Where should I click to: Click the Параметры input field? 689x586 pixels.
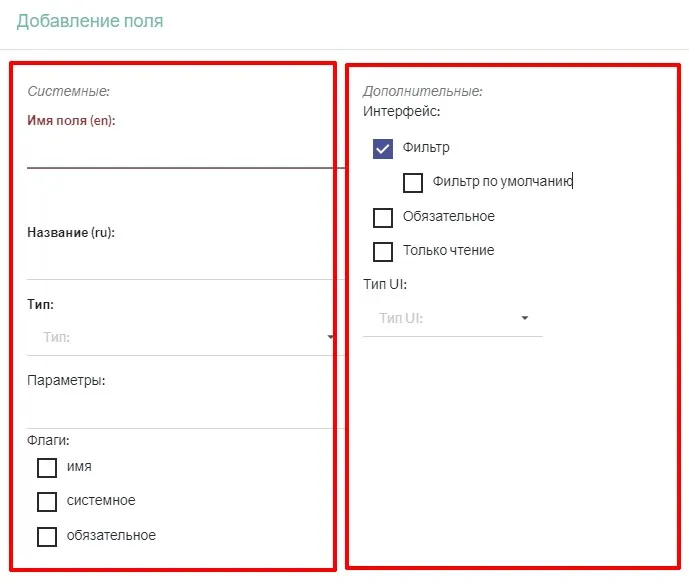point(178,412)
